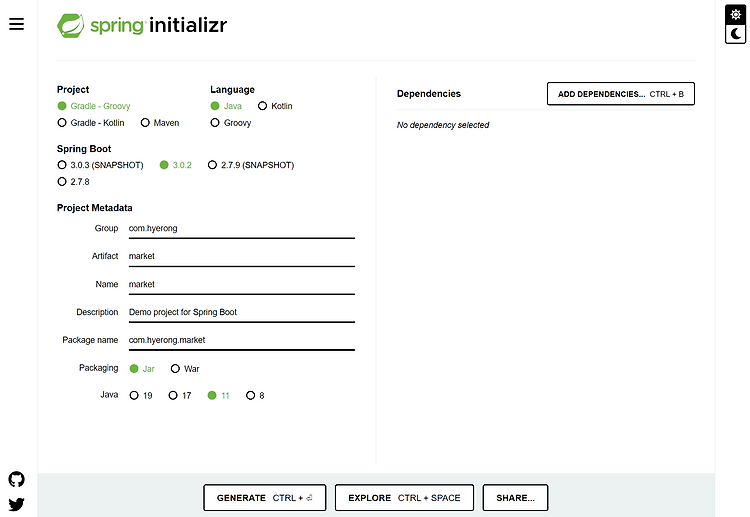The height and width of the screenshot is (517, 750).
Task: Open the GitHub icon link
Action: [17, 479]
